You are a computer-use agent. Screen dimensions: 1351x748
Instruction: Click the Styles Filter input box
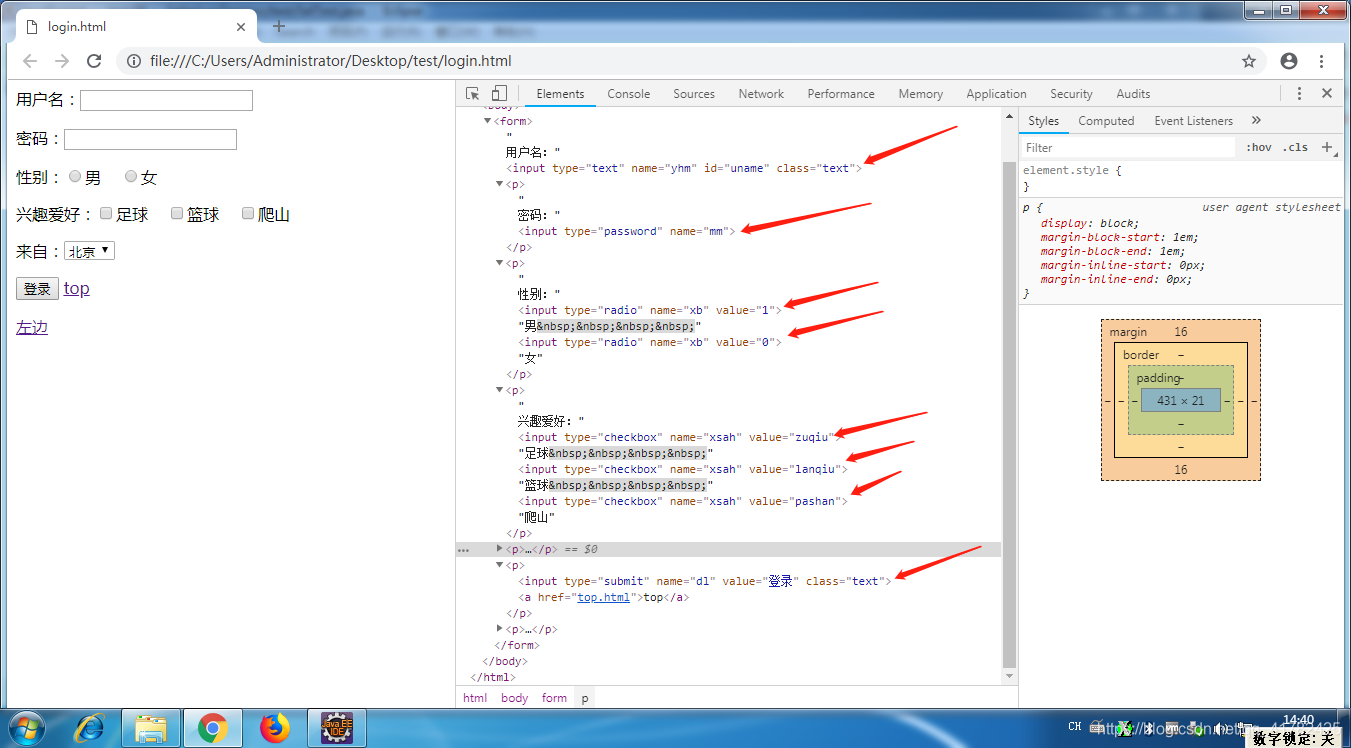(1128, 147)
